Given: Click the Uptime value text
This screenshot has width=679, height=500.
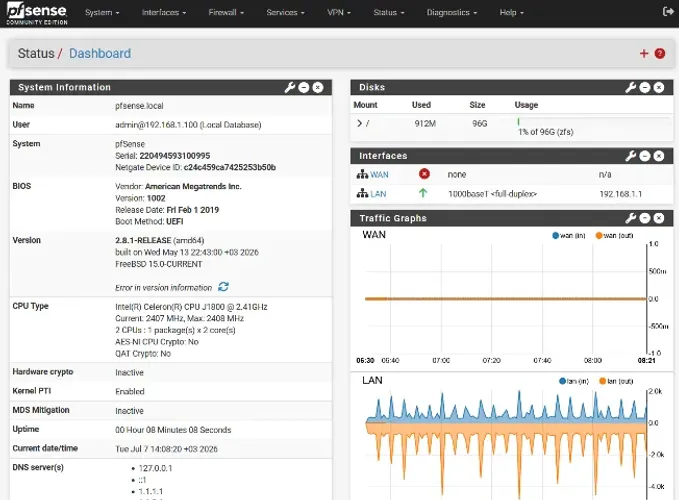Looking at the screenshot, I should [x=173, y=430].
